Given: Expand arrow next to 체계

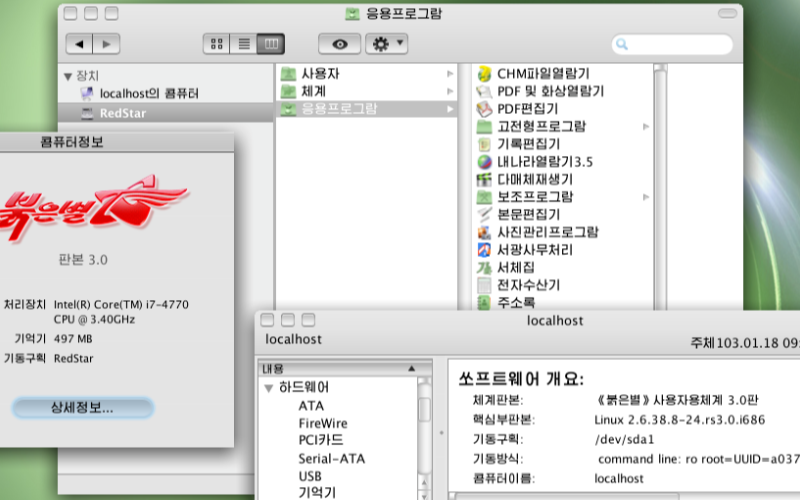Looking at the screenshot, I should (450, 91).
